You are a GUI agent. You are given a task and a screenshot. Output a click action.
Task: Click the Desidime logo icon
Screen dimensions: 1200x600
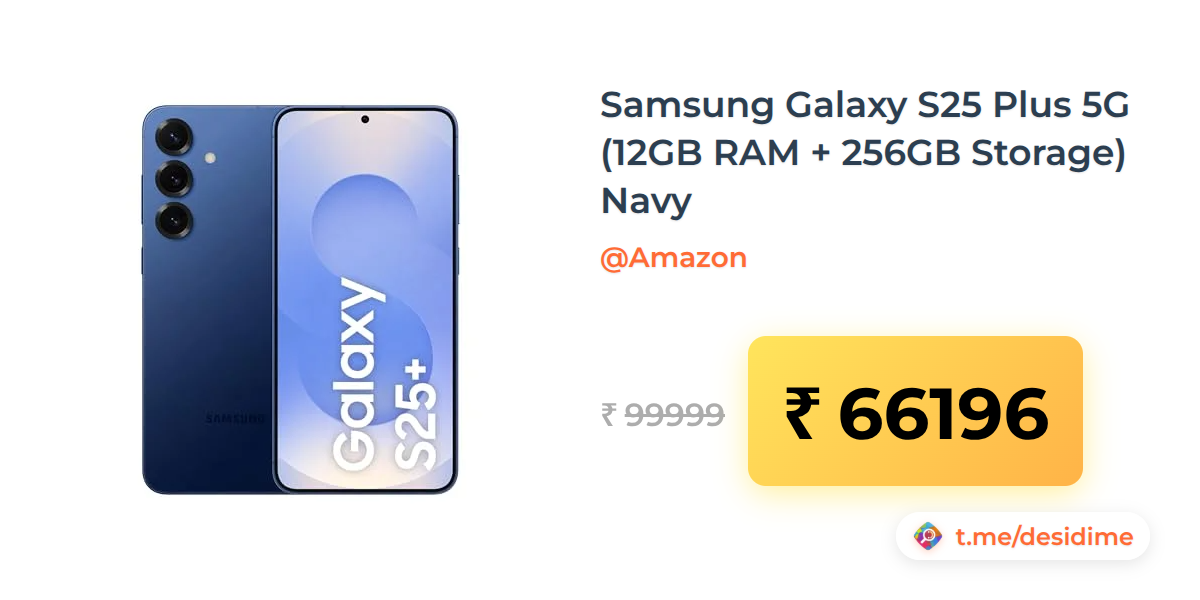(929, 537)
